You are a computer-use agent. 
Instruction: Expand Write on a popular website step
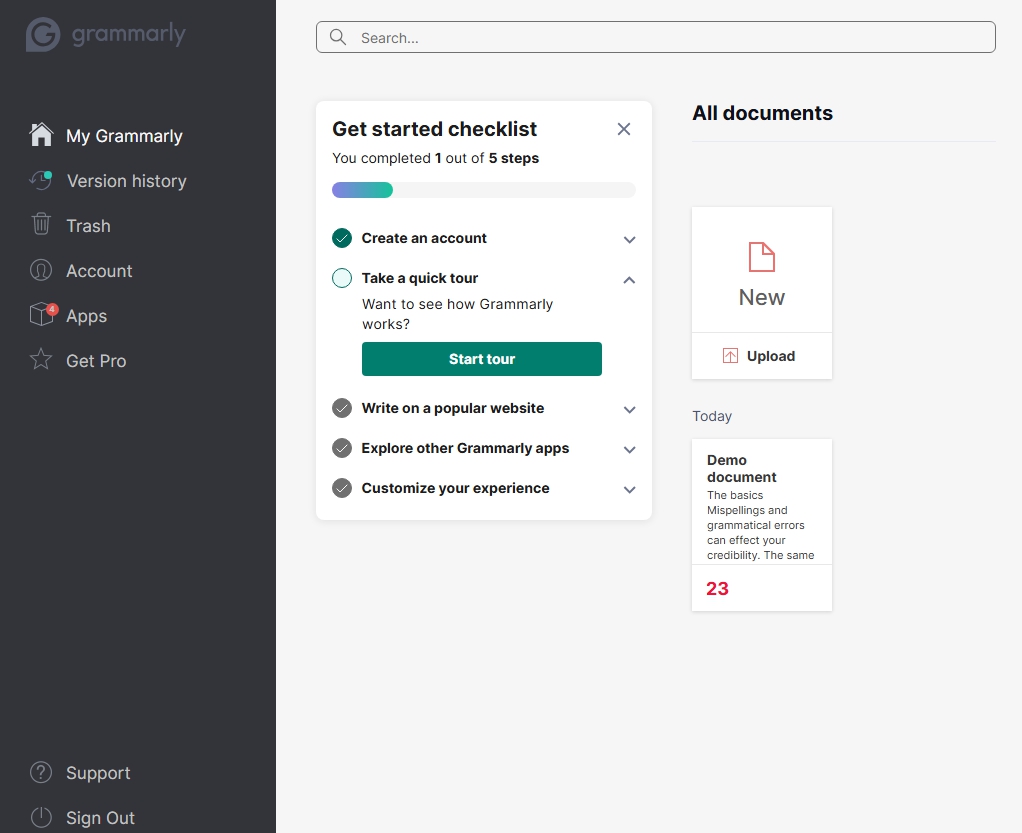629,410
